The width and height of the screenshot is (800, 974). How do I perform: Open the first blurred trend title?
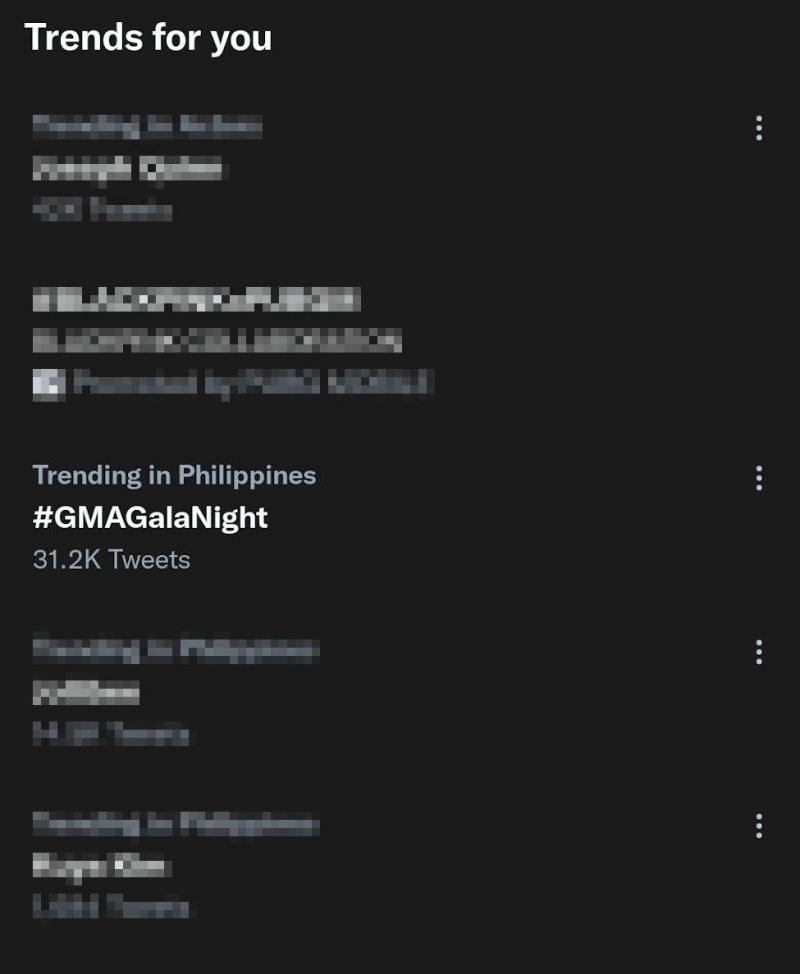(x=127, y=169)
